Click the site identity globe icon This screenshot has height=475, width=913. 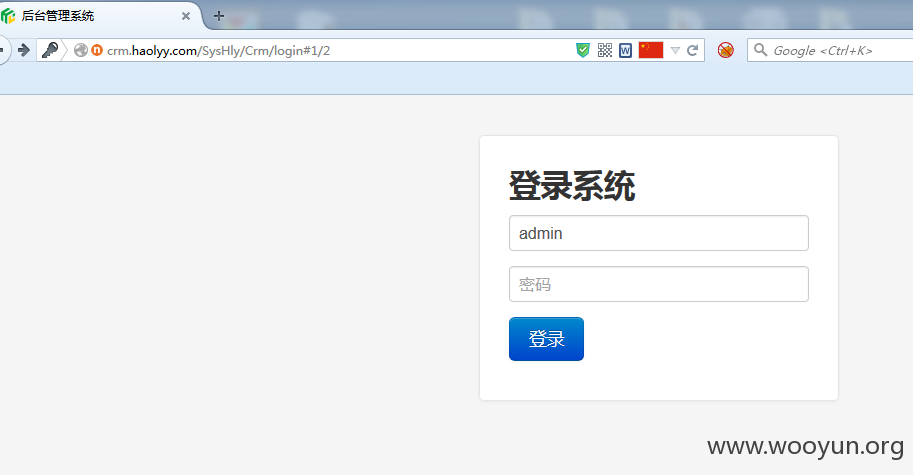(x=81, y=51)
